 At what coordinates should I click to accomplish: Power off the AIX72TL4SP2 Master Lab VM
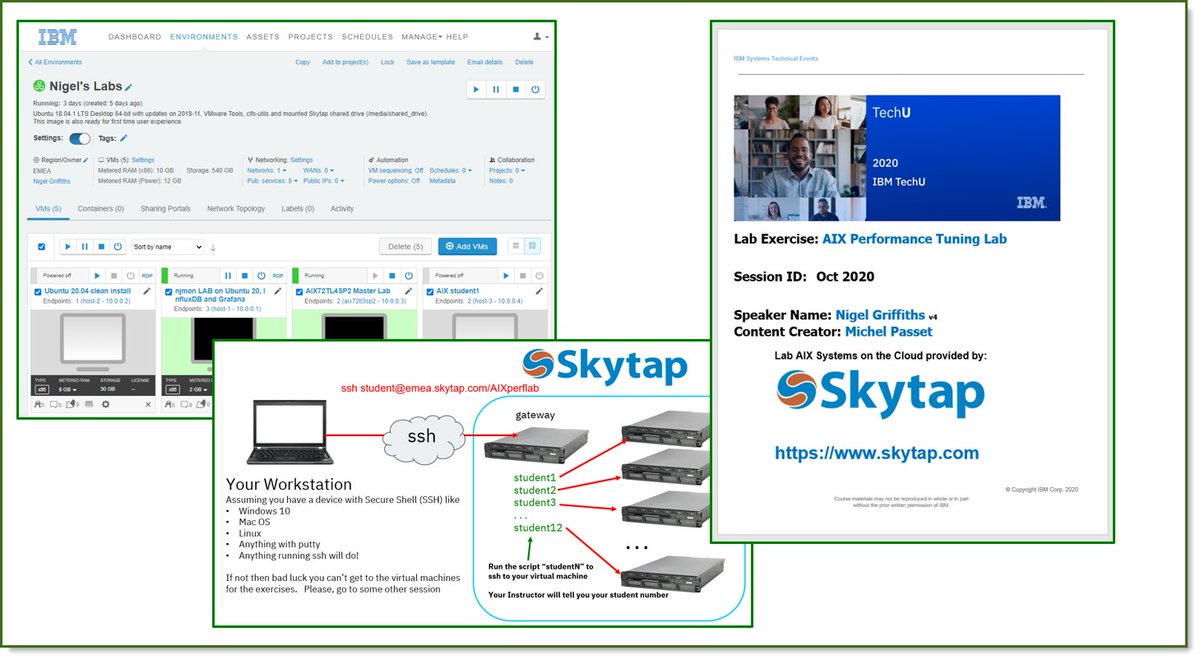coord(408,275)
